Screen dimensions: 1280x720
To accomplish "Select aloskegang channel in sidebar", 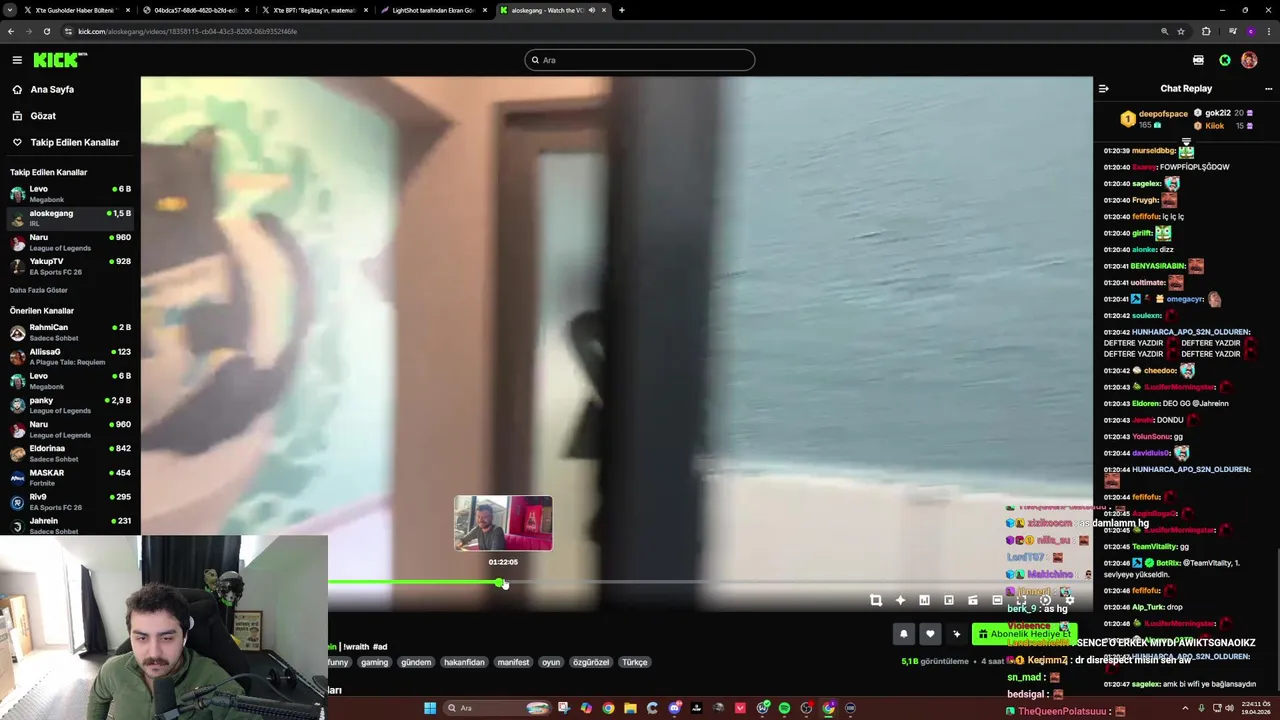I will coord(70,217).
